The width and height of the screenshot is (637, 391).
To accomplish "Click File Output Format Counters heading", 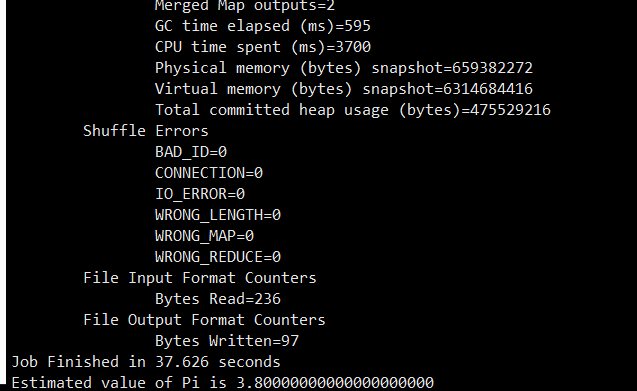I will [204, 320].
